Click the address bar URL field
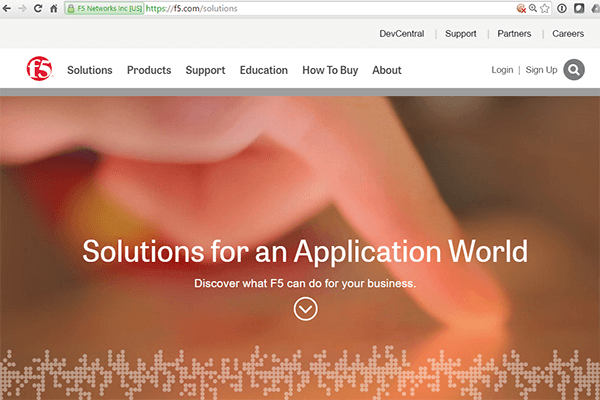Screen dimensions: 600x400 (x=300, y=8)
